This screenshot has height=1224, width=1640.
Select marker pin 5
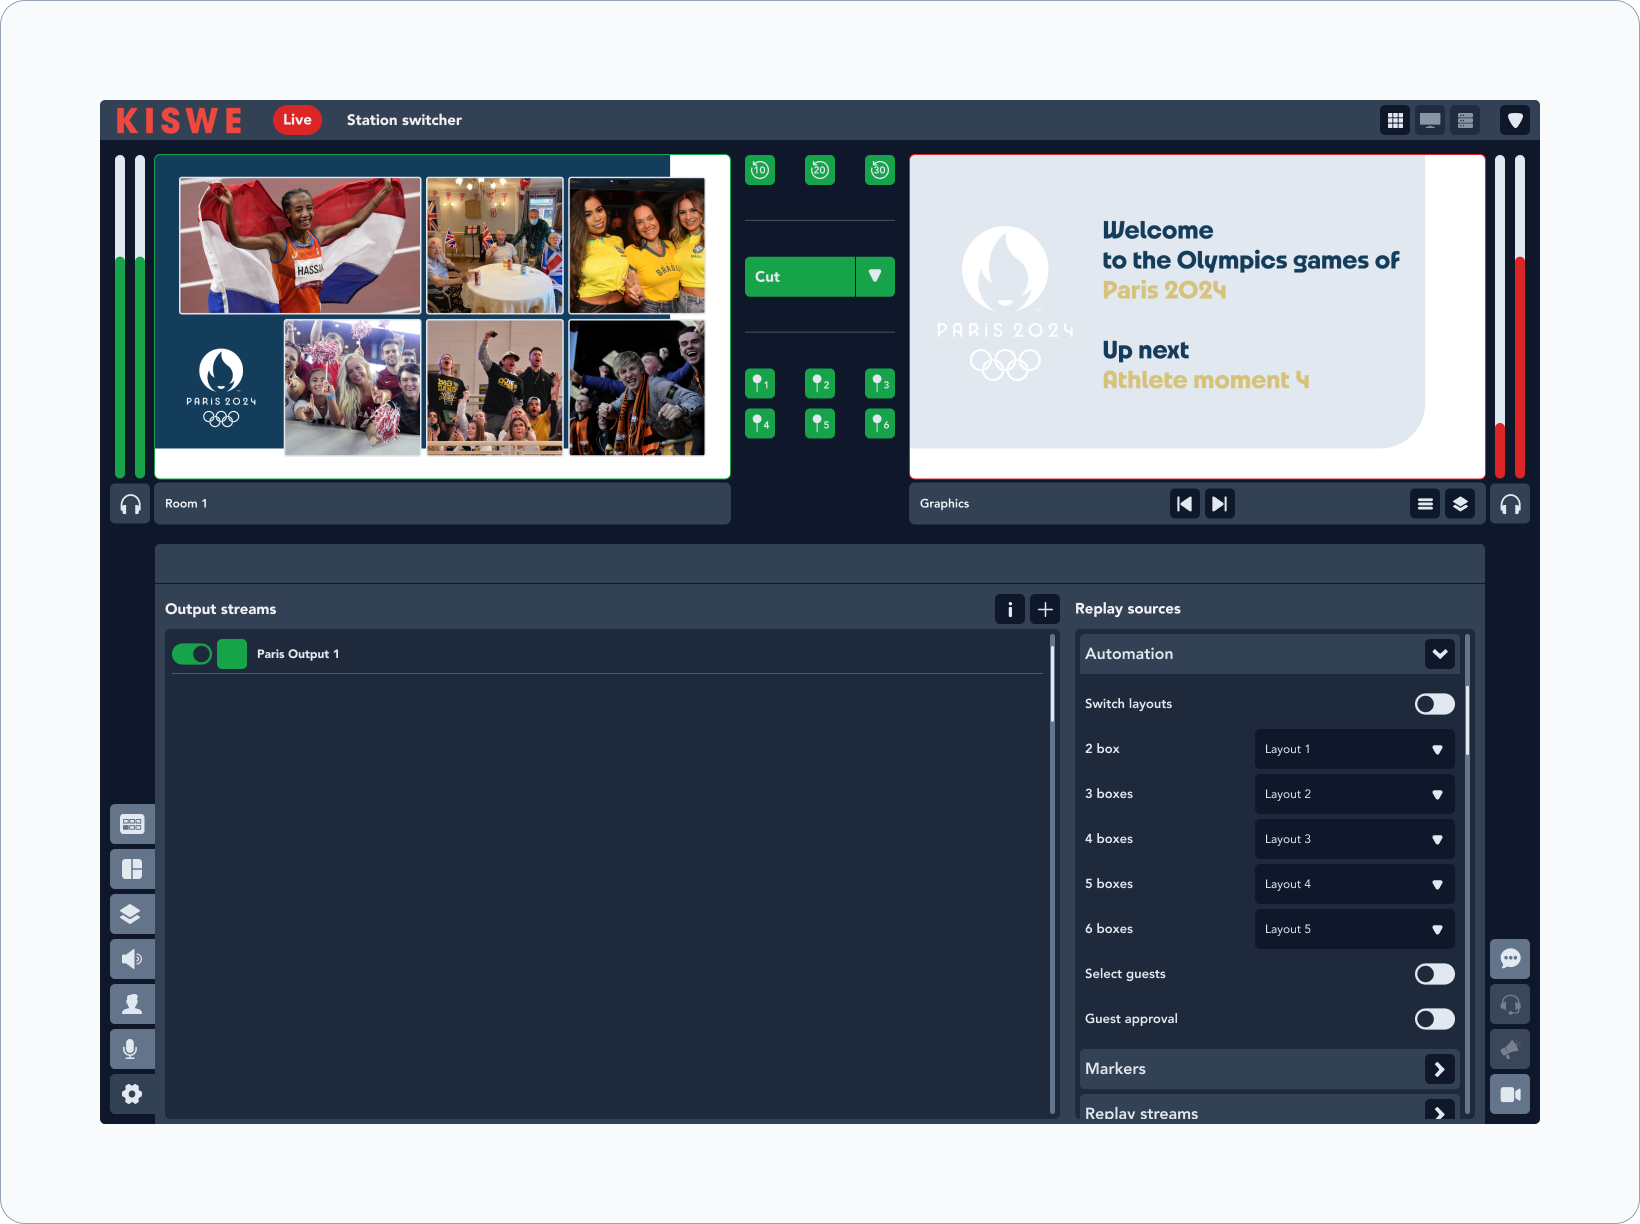pyautogui.click(x=820, y=424)
